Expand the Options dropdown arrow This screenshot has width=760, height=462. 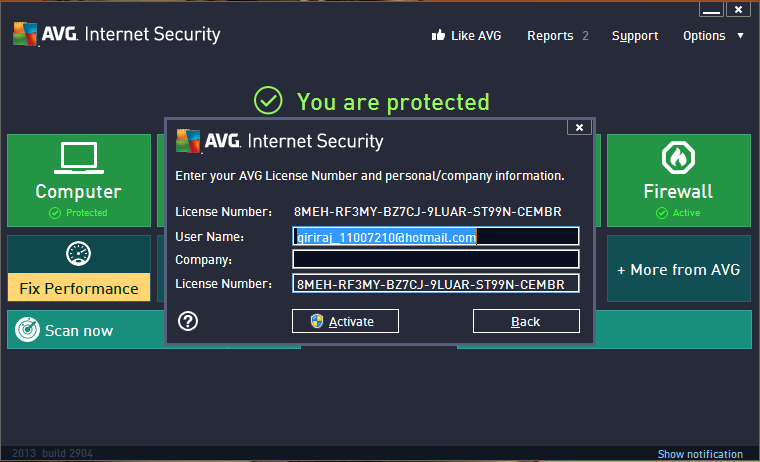click(740, 35)
